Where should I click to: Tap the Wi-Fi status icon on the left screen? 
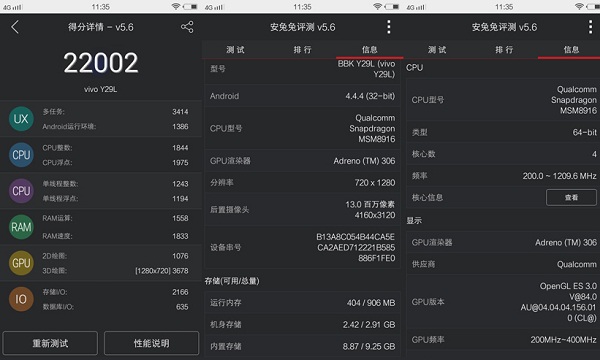tap(176, 7)
